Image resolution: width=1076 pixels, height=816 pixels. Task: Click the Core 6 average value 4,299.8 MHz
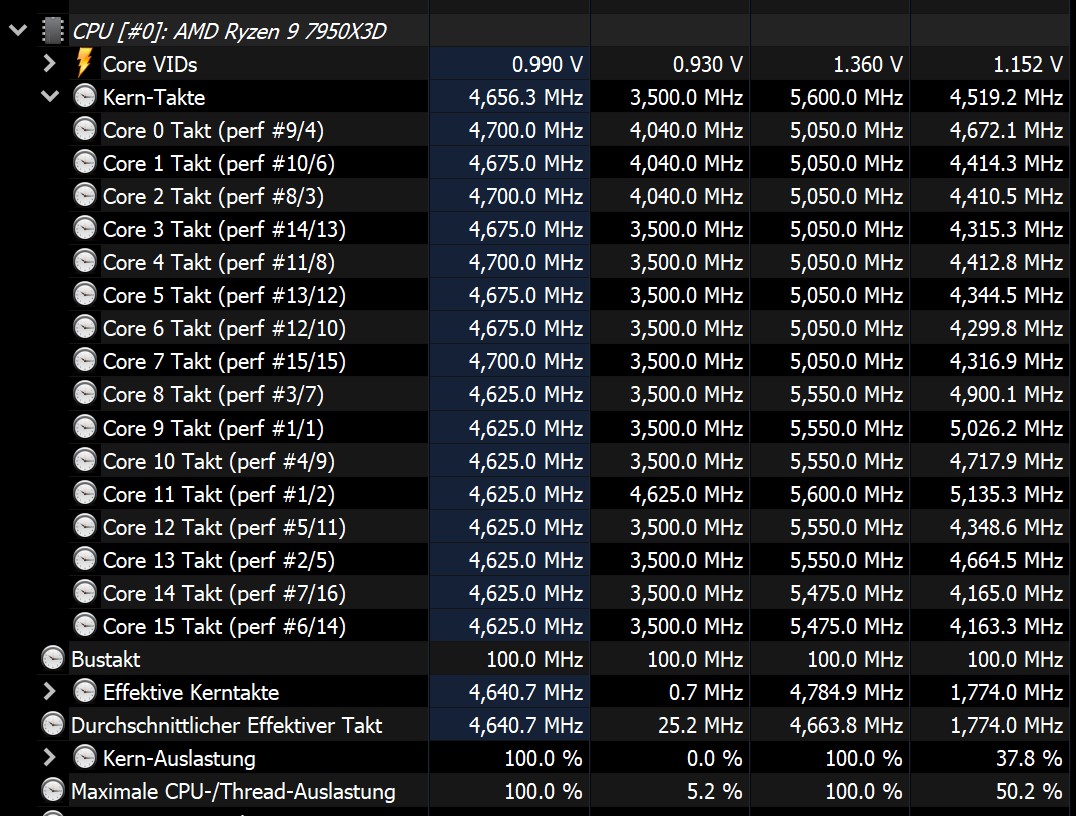tap(1006, 329)
